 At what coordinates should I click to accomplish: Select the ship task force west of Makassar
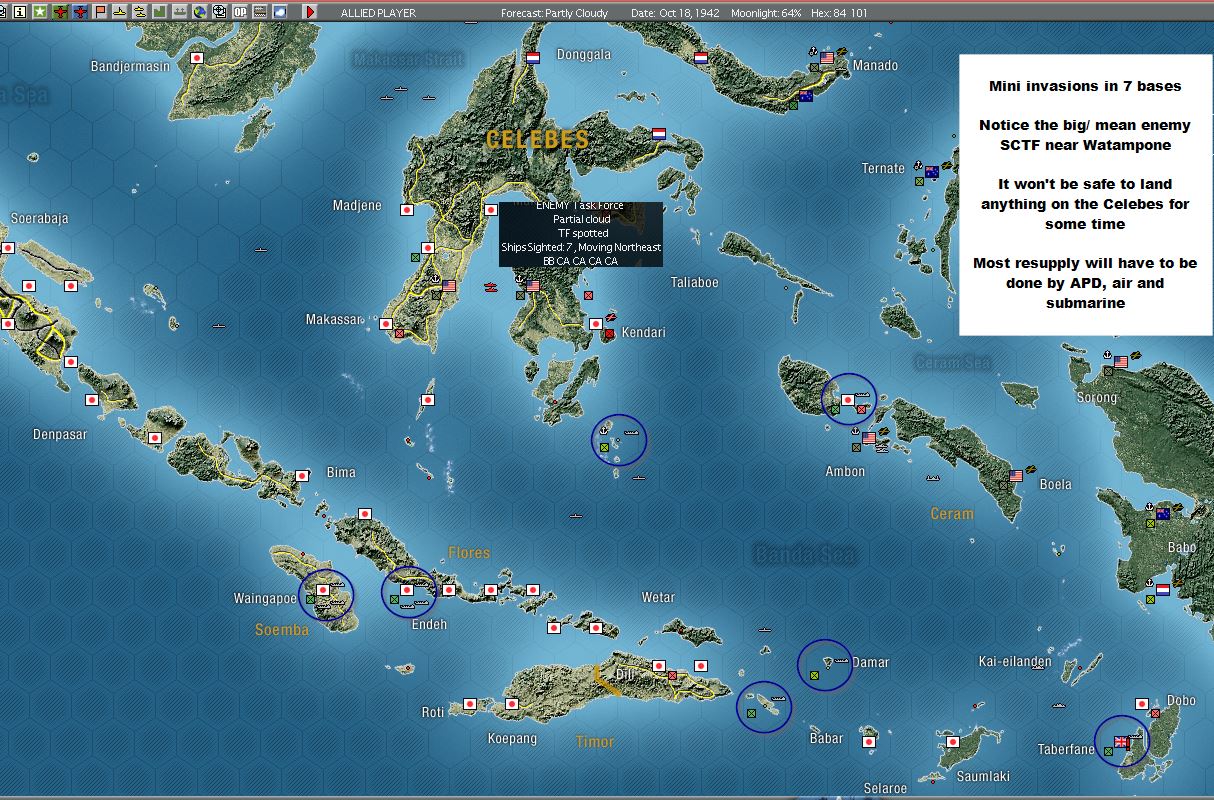pos(219,325)
